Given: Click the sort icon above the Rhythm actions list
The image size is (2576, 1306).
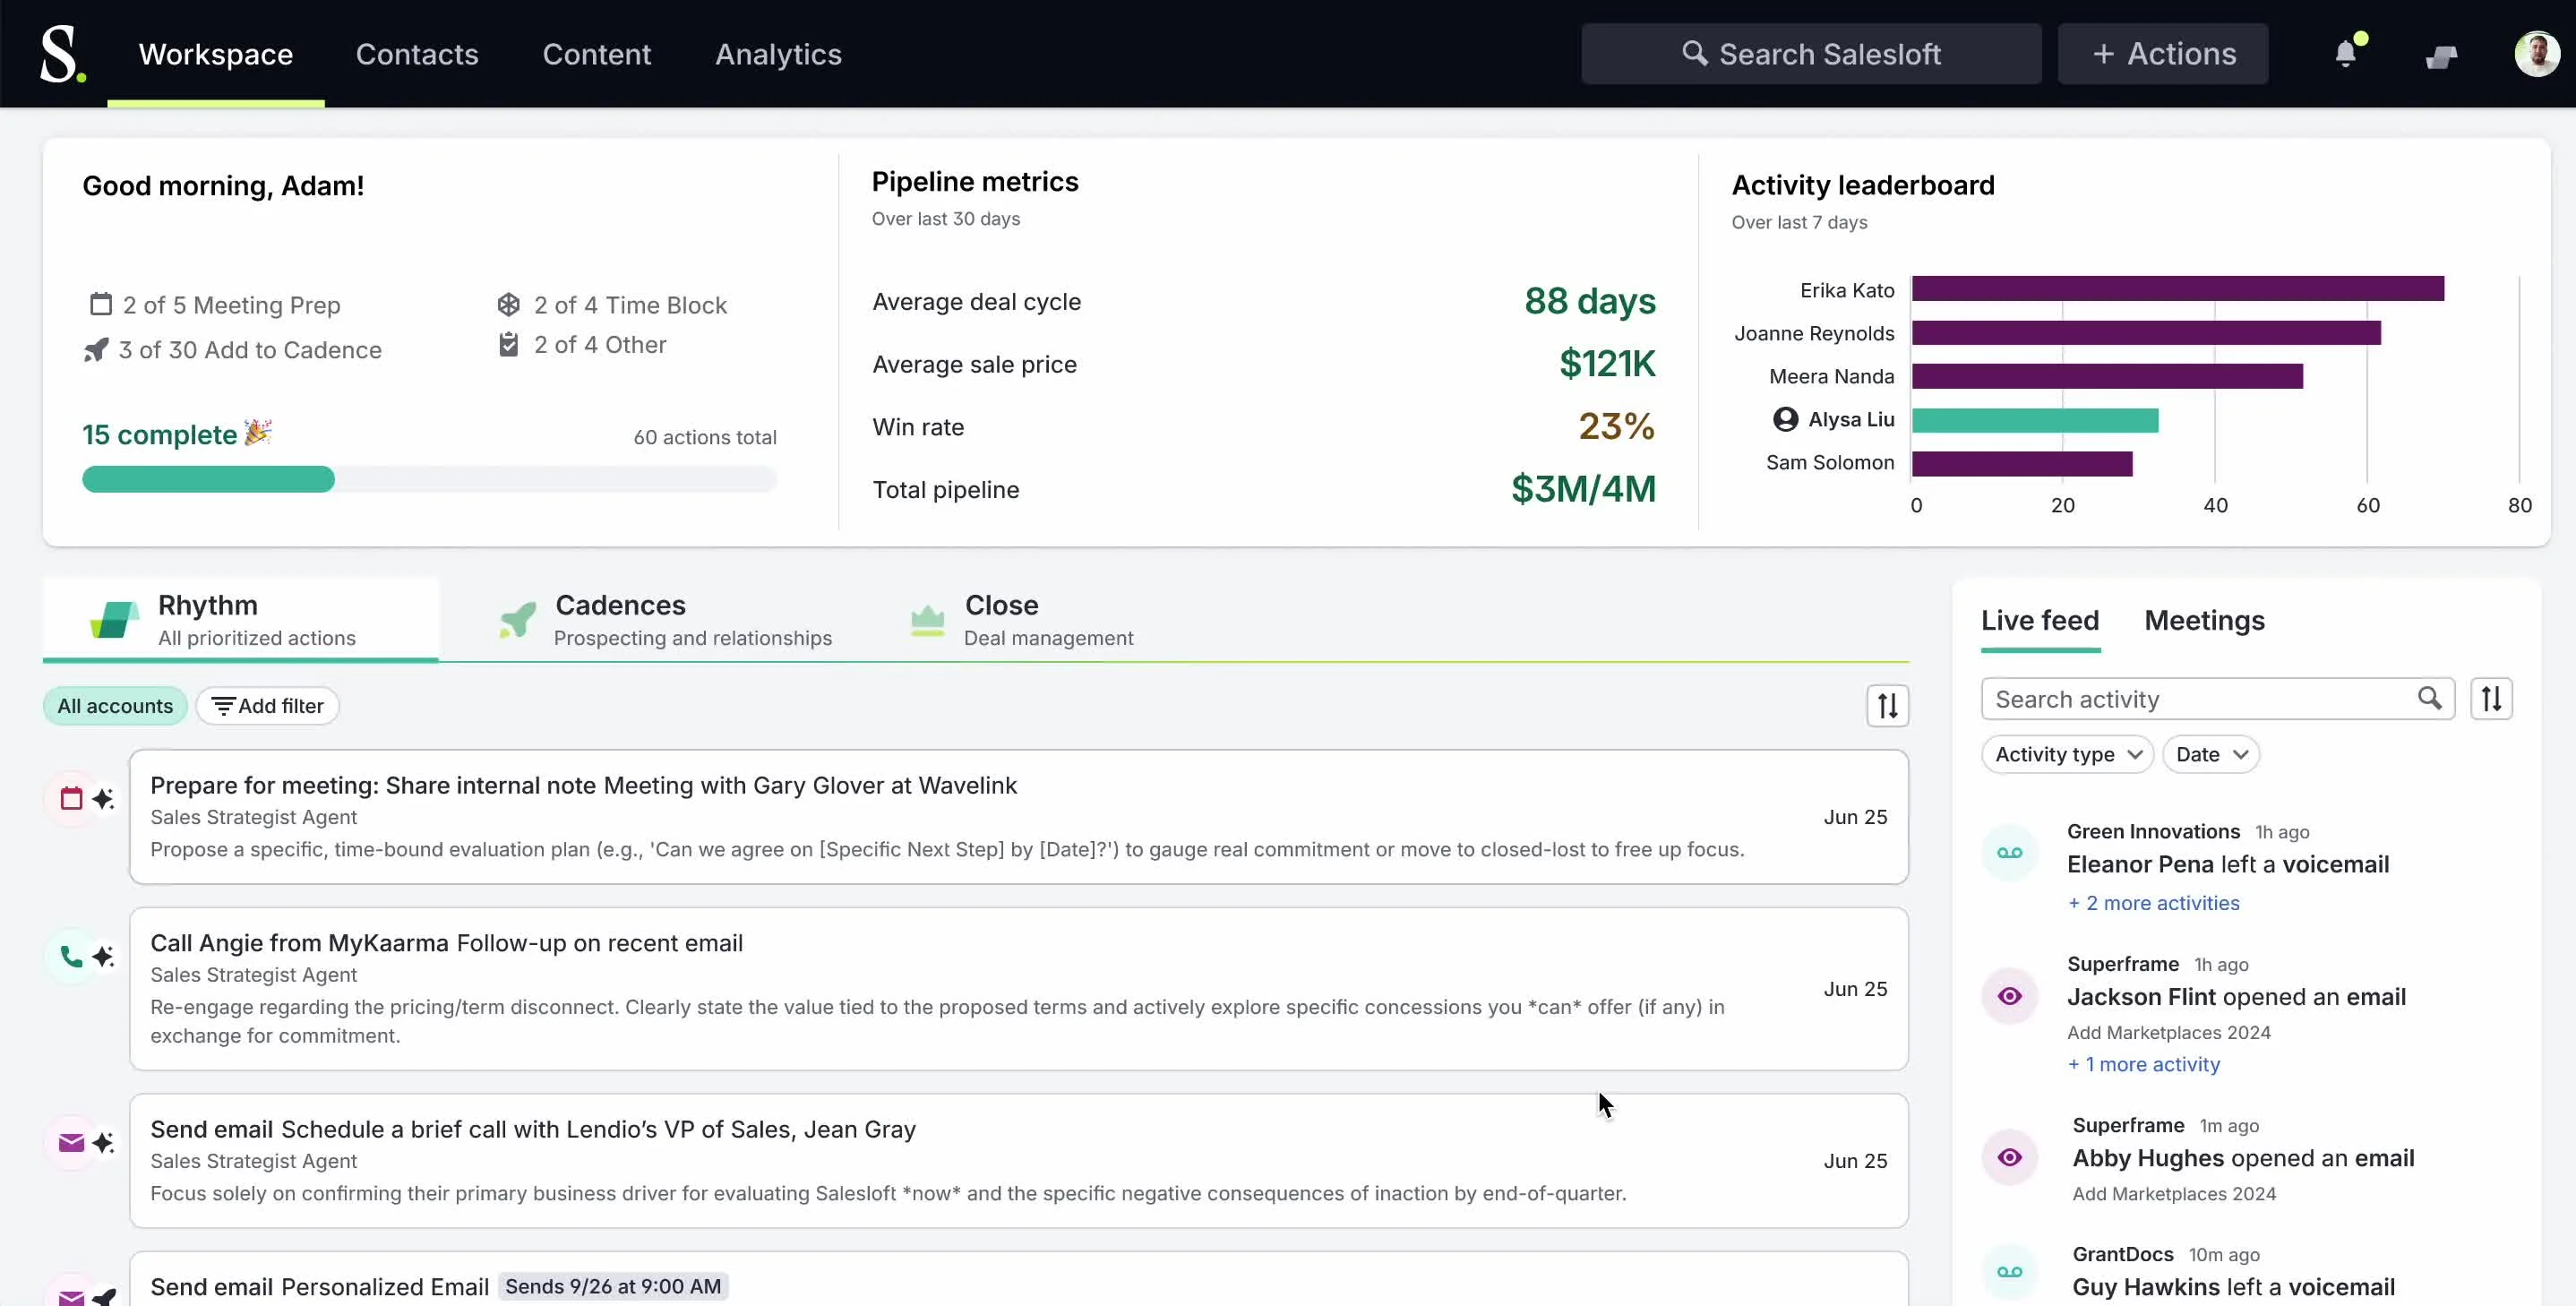Looking at the screenshot, I should [x=1887, y=706].
